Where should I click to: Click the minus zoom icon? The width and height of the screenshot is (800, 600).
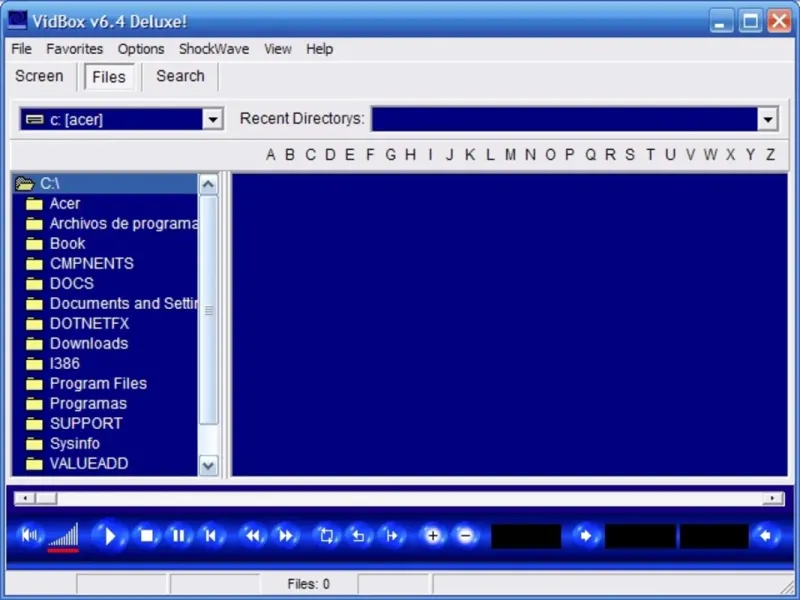pyautogui.click(x=465, y=536)
